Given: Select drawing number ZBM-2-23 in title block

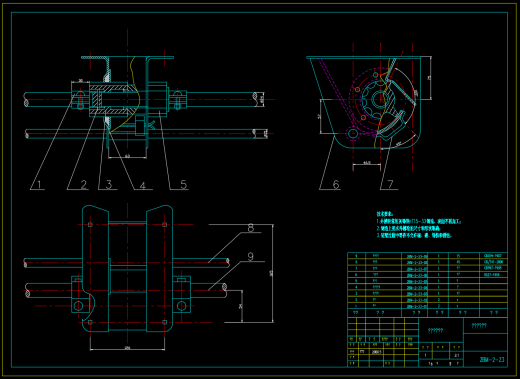Looking at the screenshot, I should click(x=492, y=360).
